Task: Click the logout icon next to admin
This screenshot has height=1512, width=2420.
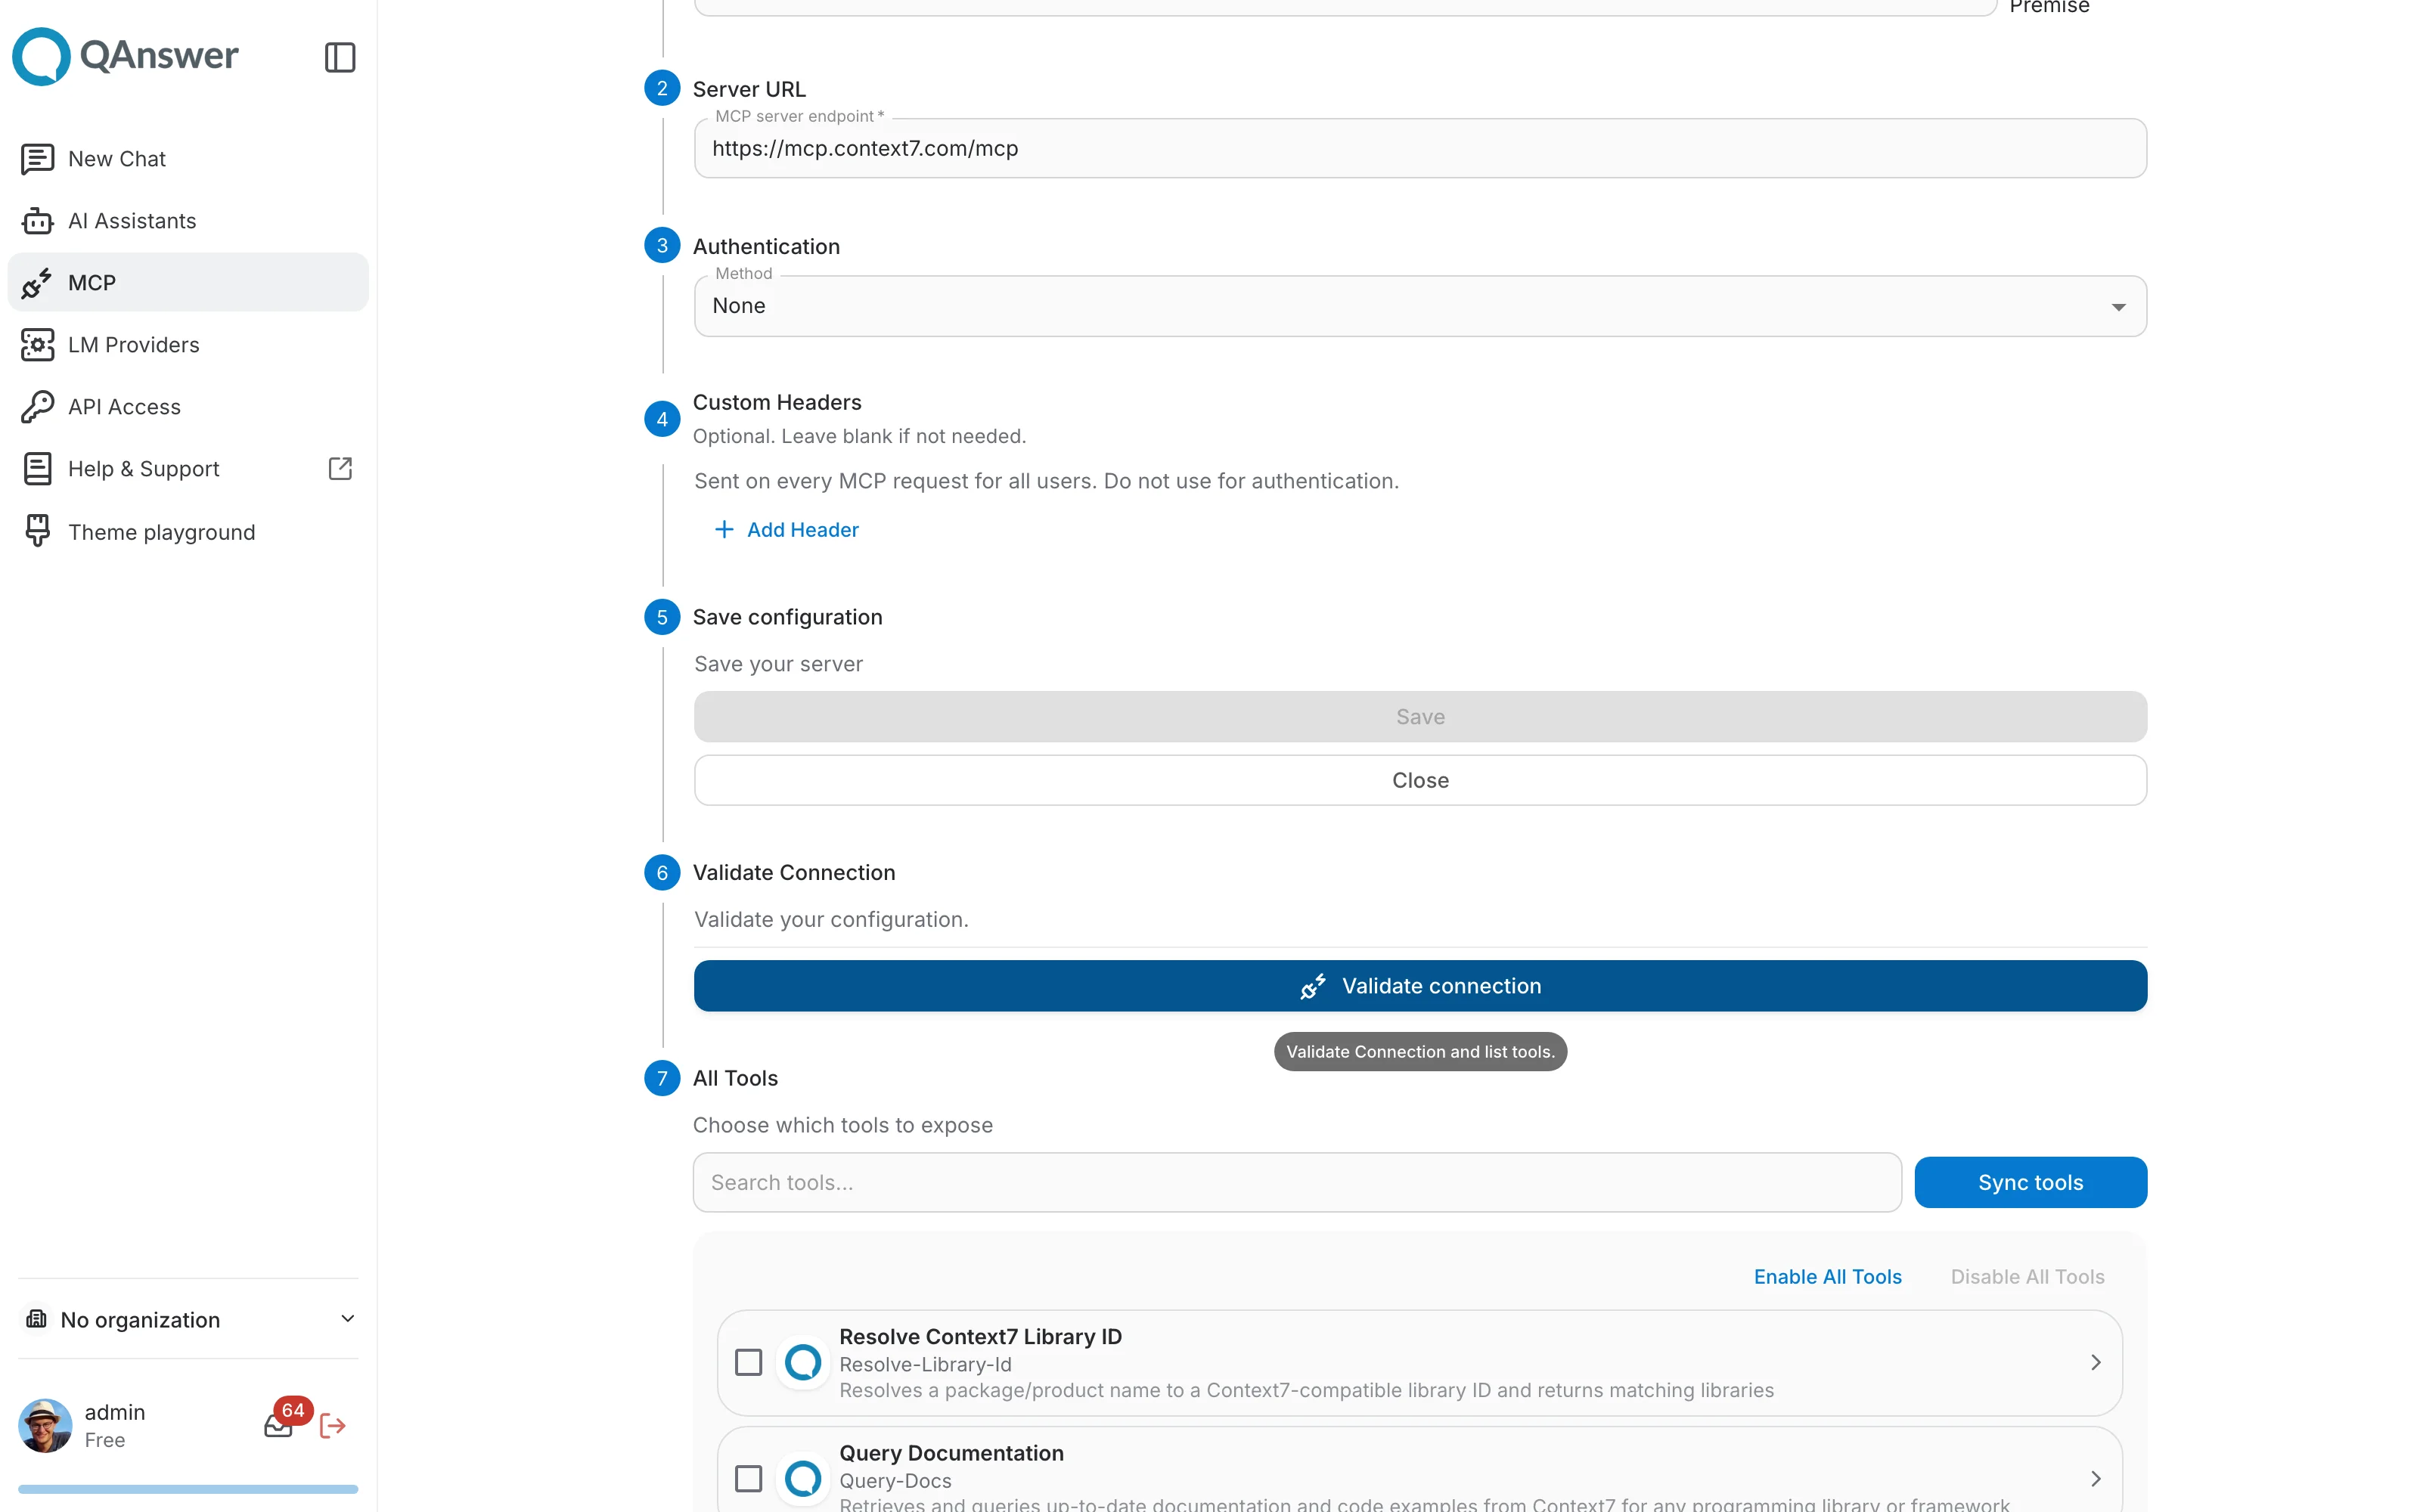Action: tap(333, 1426)
